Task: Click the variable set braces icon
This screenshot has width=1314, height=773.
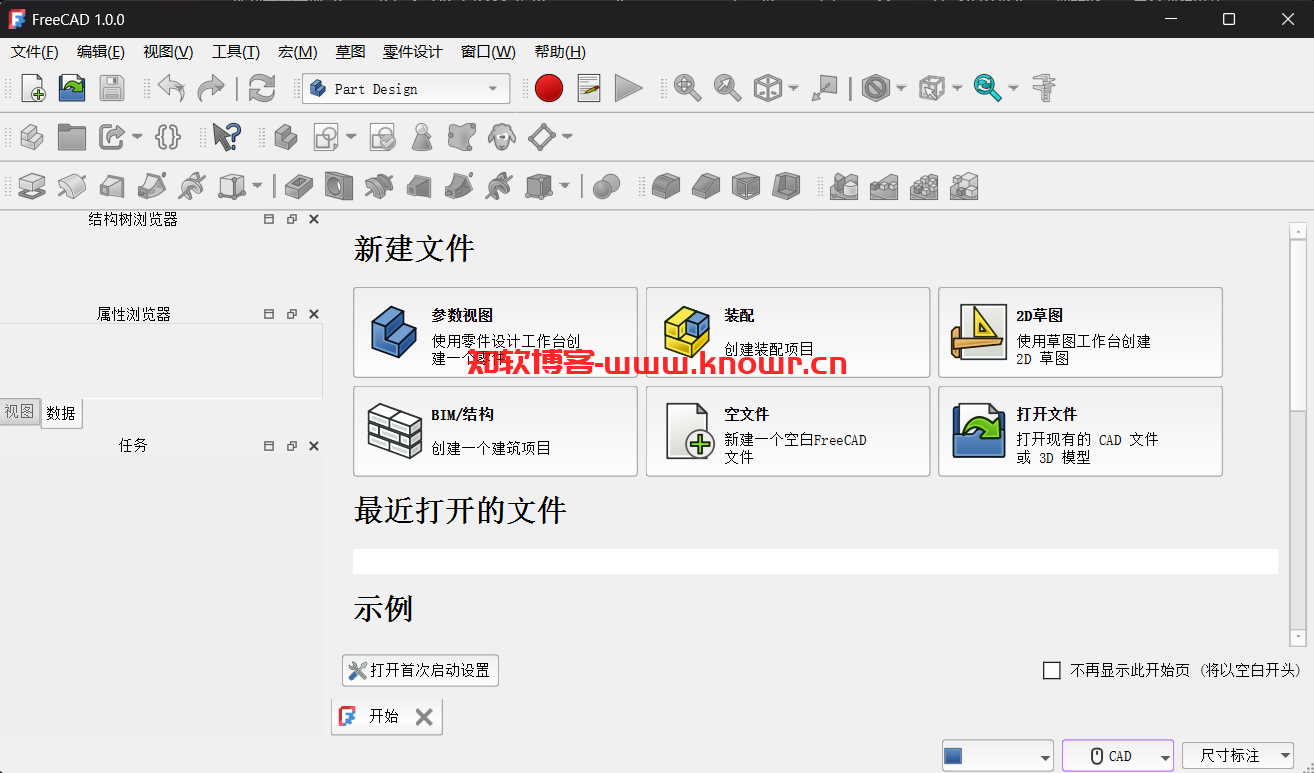Action: (168, 137)
